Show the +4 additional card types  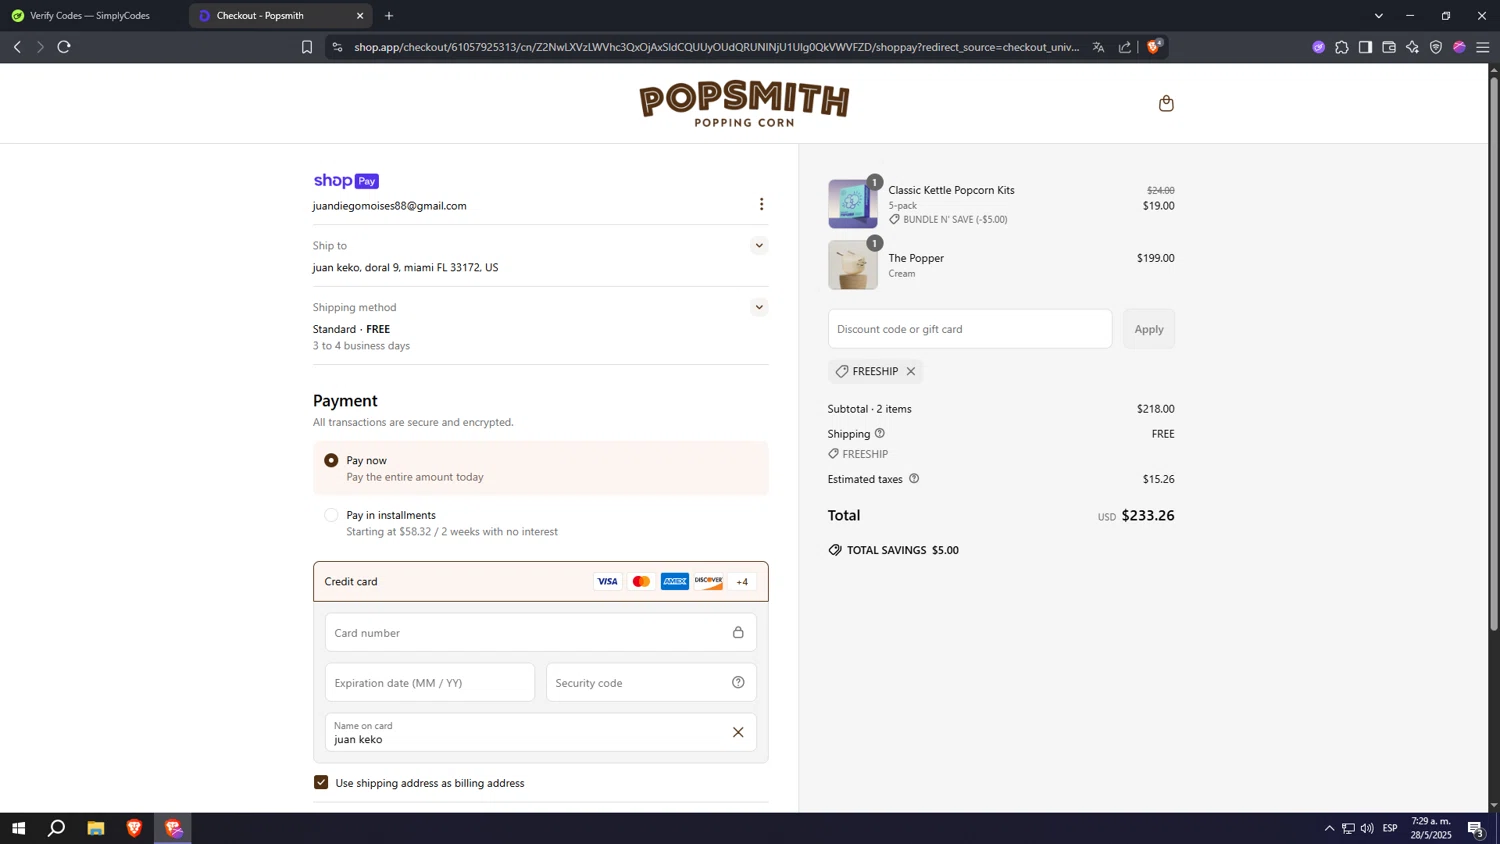pos(742,581)
